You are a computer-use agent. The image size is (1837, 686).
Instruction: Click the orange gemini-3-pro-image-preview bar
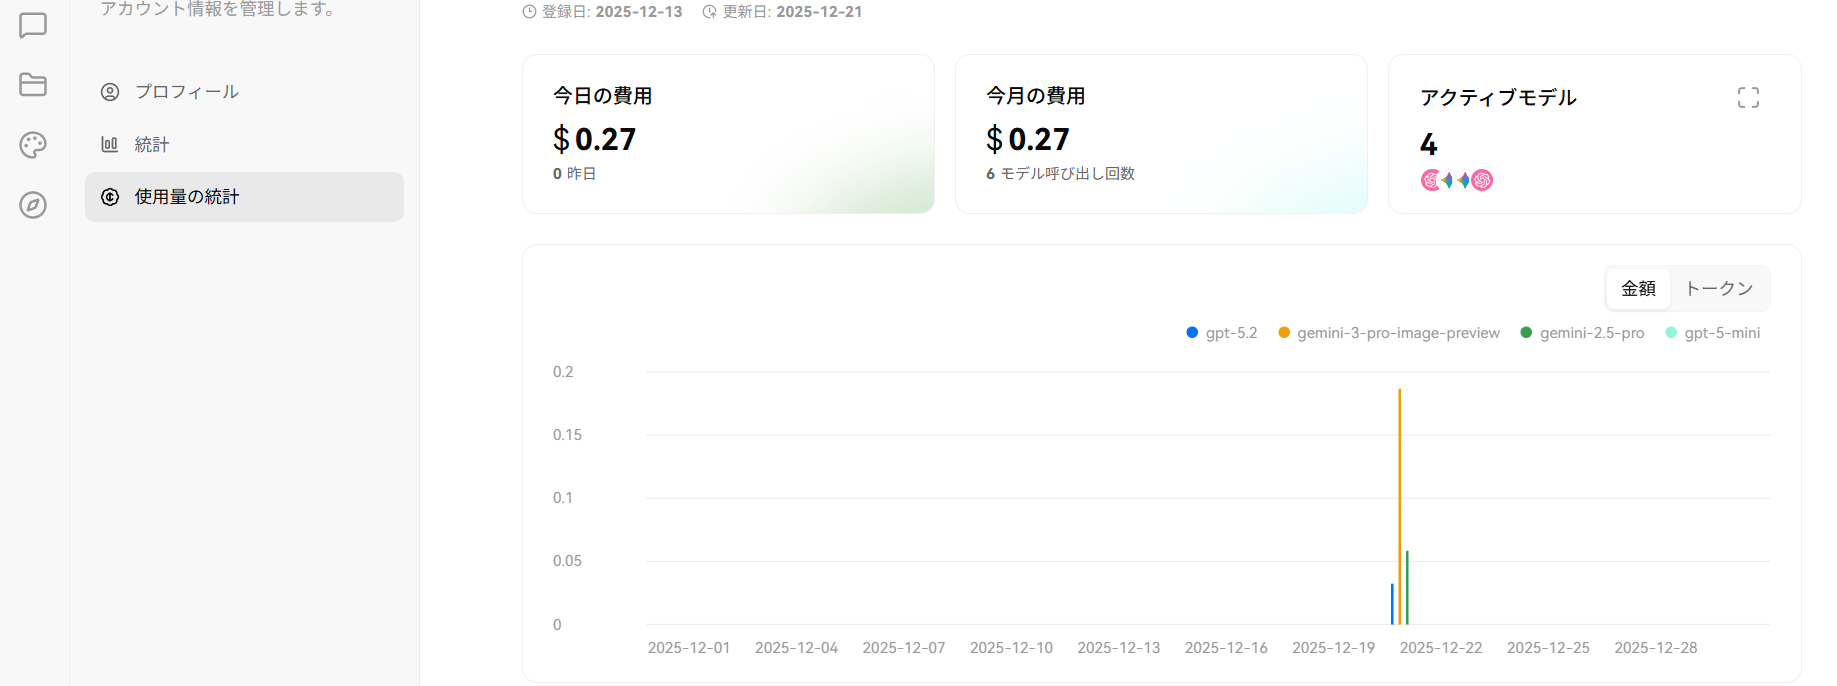1399,506
